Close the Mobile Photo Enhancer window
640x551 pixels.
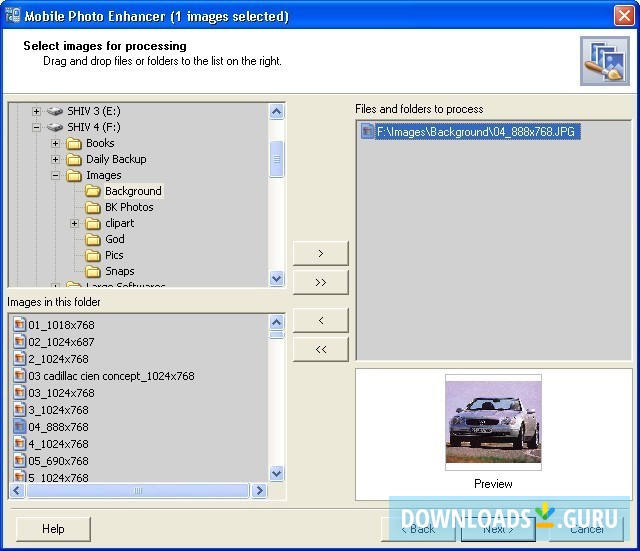[624, 16]
